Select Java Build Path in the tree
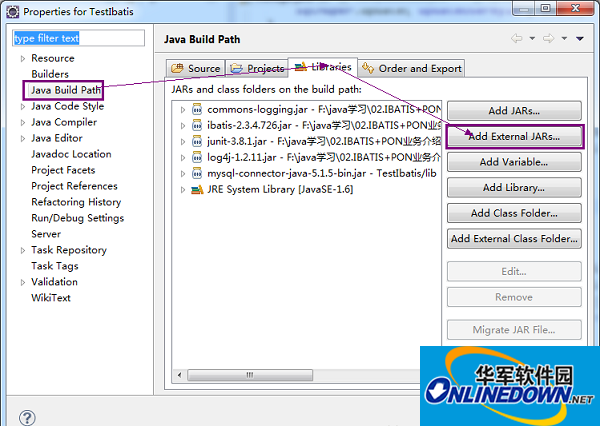This screenshot has width=600, height=426. coord(65,90)
